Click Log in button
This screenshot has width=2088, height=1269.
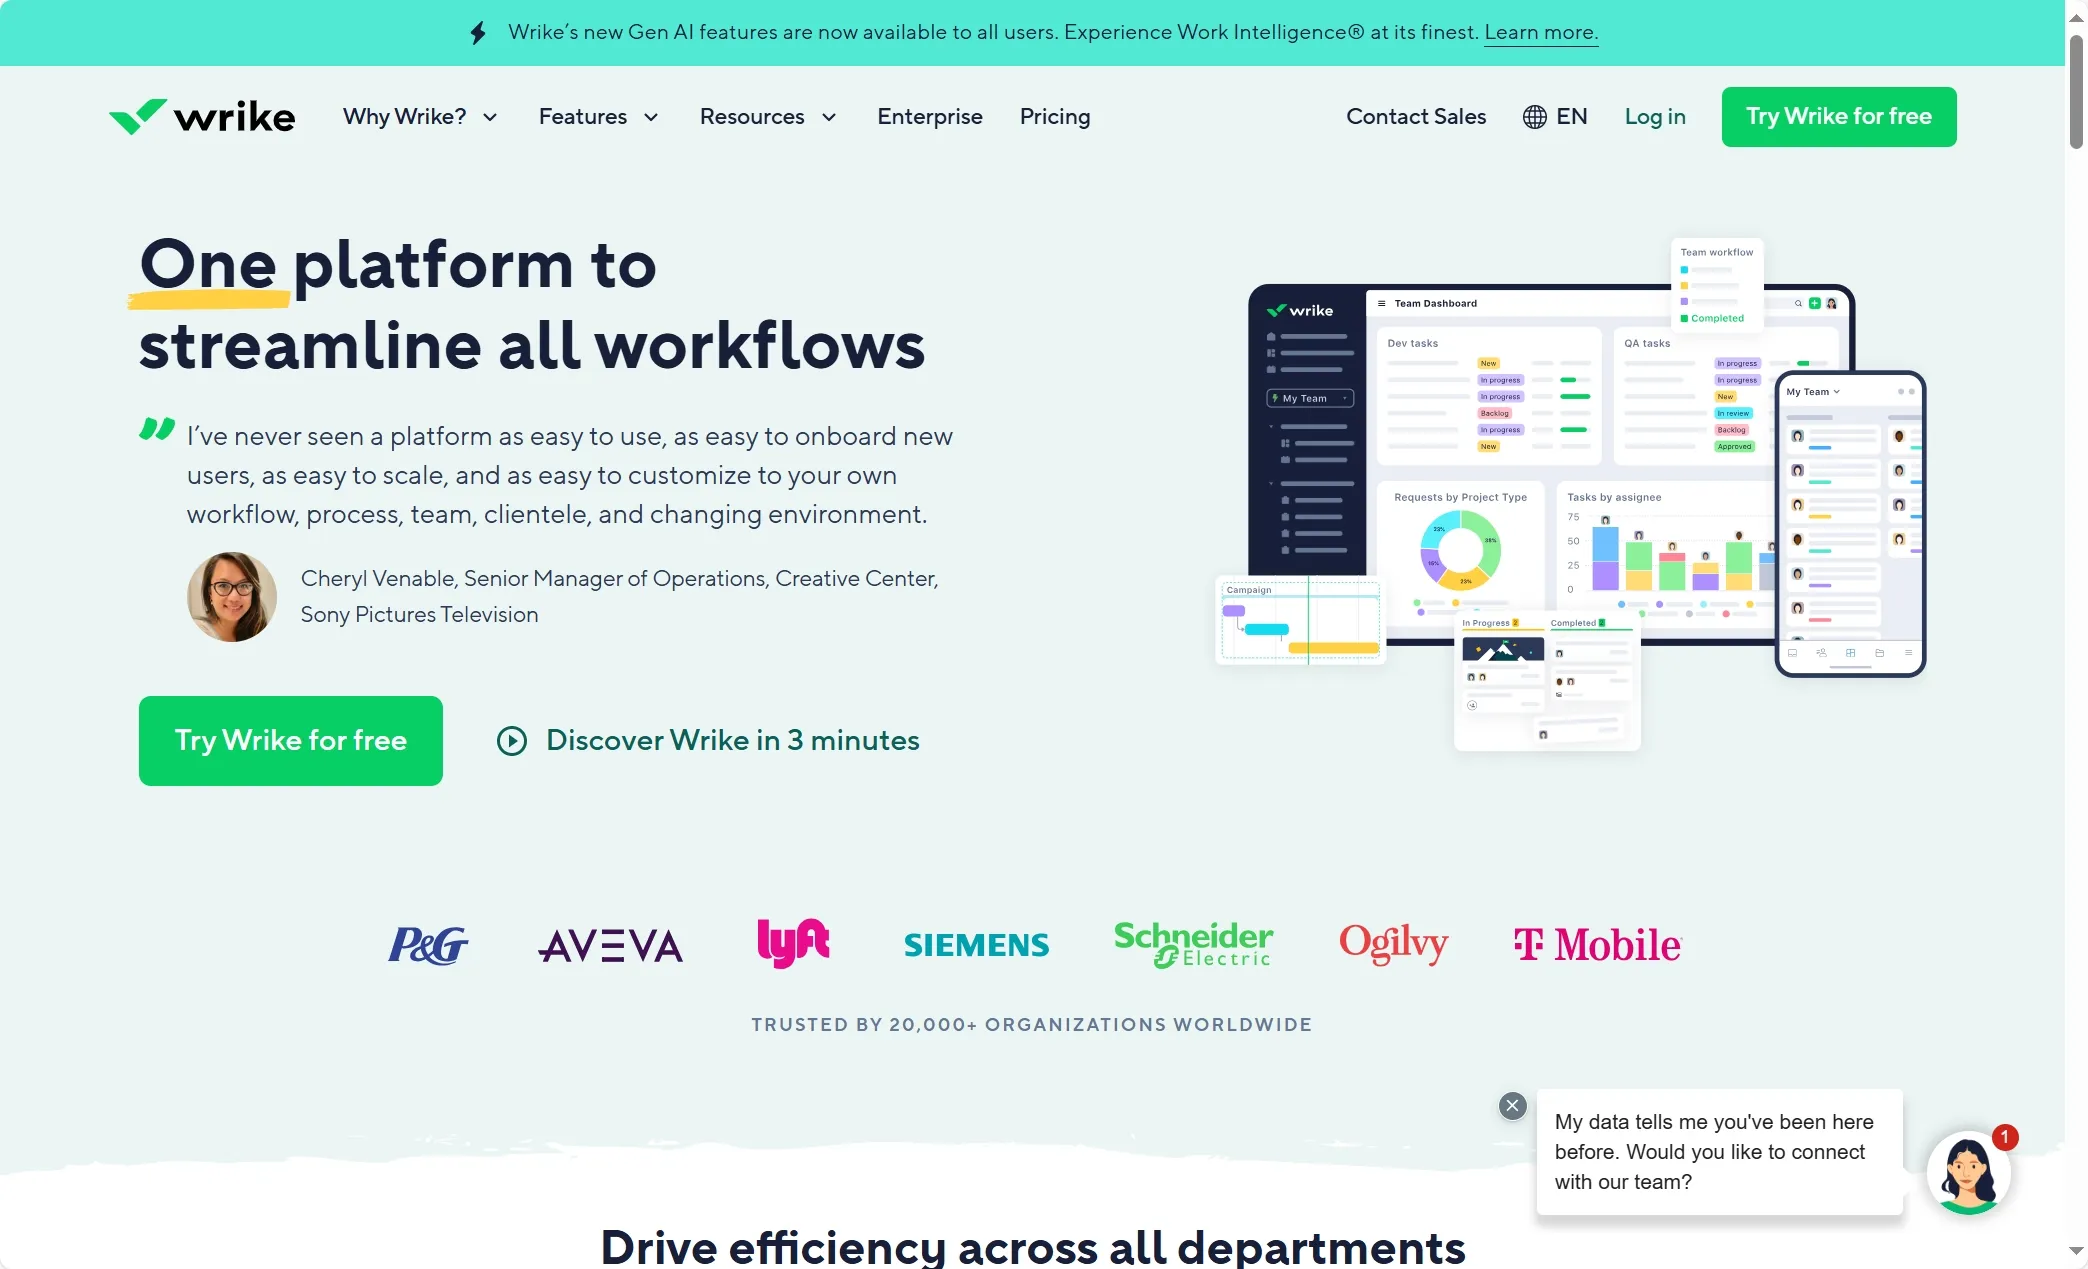tap(1654, 115)
